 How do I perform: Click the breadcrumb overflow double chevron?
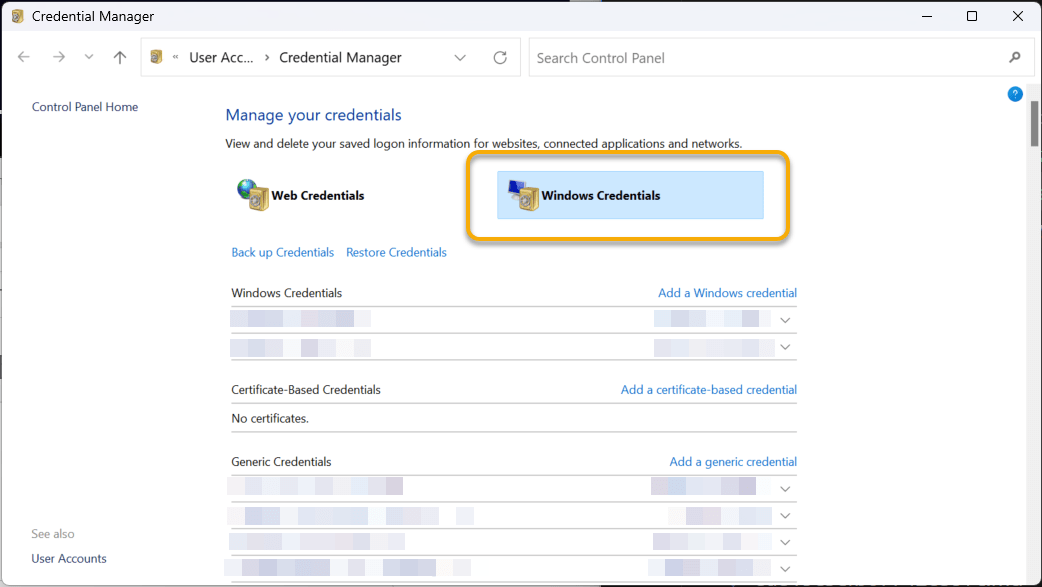pyautogui.click(x=175, y=57)
